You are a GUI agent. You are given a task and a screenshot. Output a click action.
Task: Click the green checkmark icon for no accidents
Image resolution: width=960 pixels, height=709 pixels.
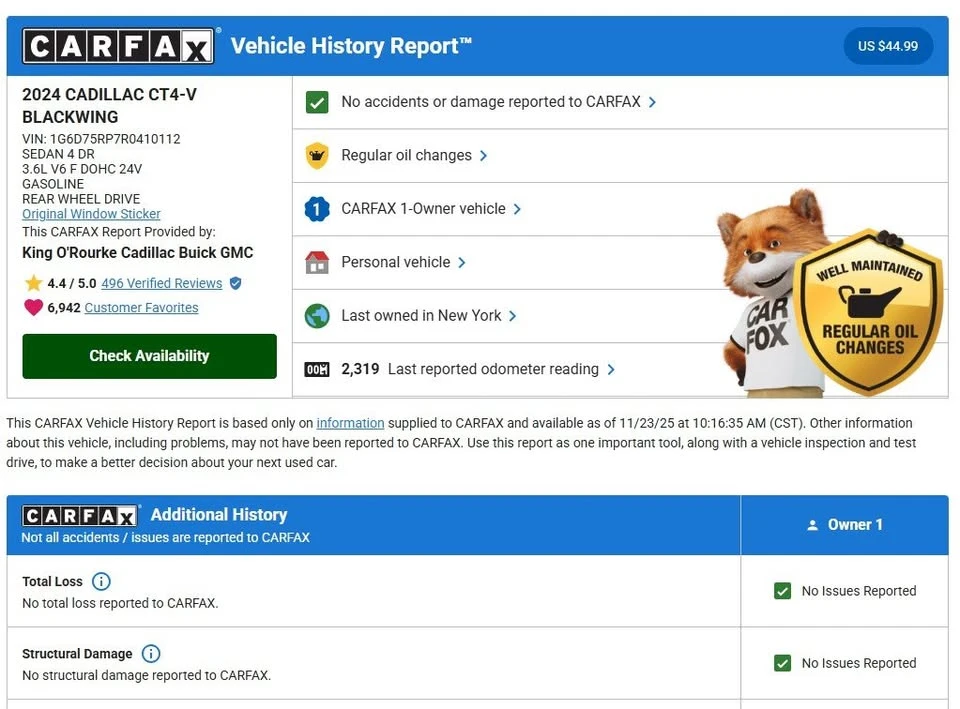[317, 102]
